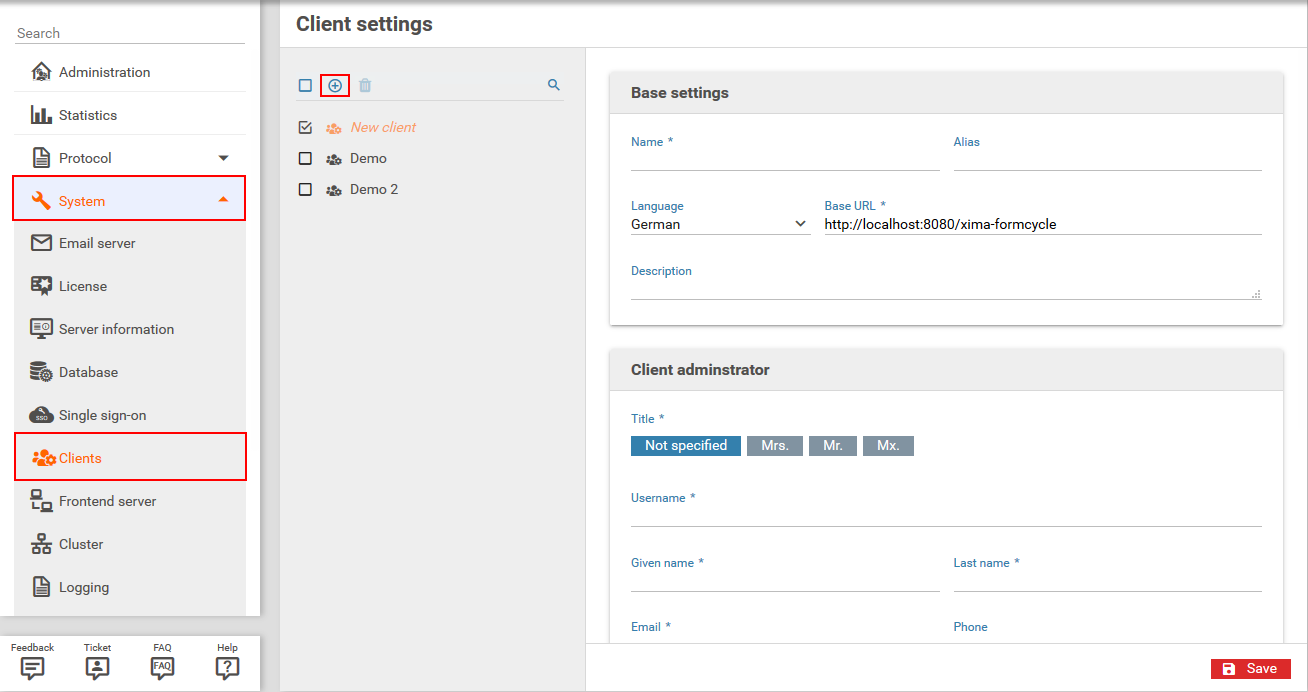Open the Language dropdown set to German

click(x=719, y=225)
